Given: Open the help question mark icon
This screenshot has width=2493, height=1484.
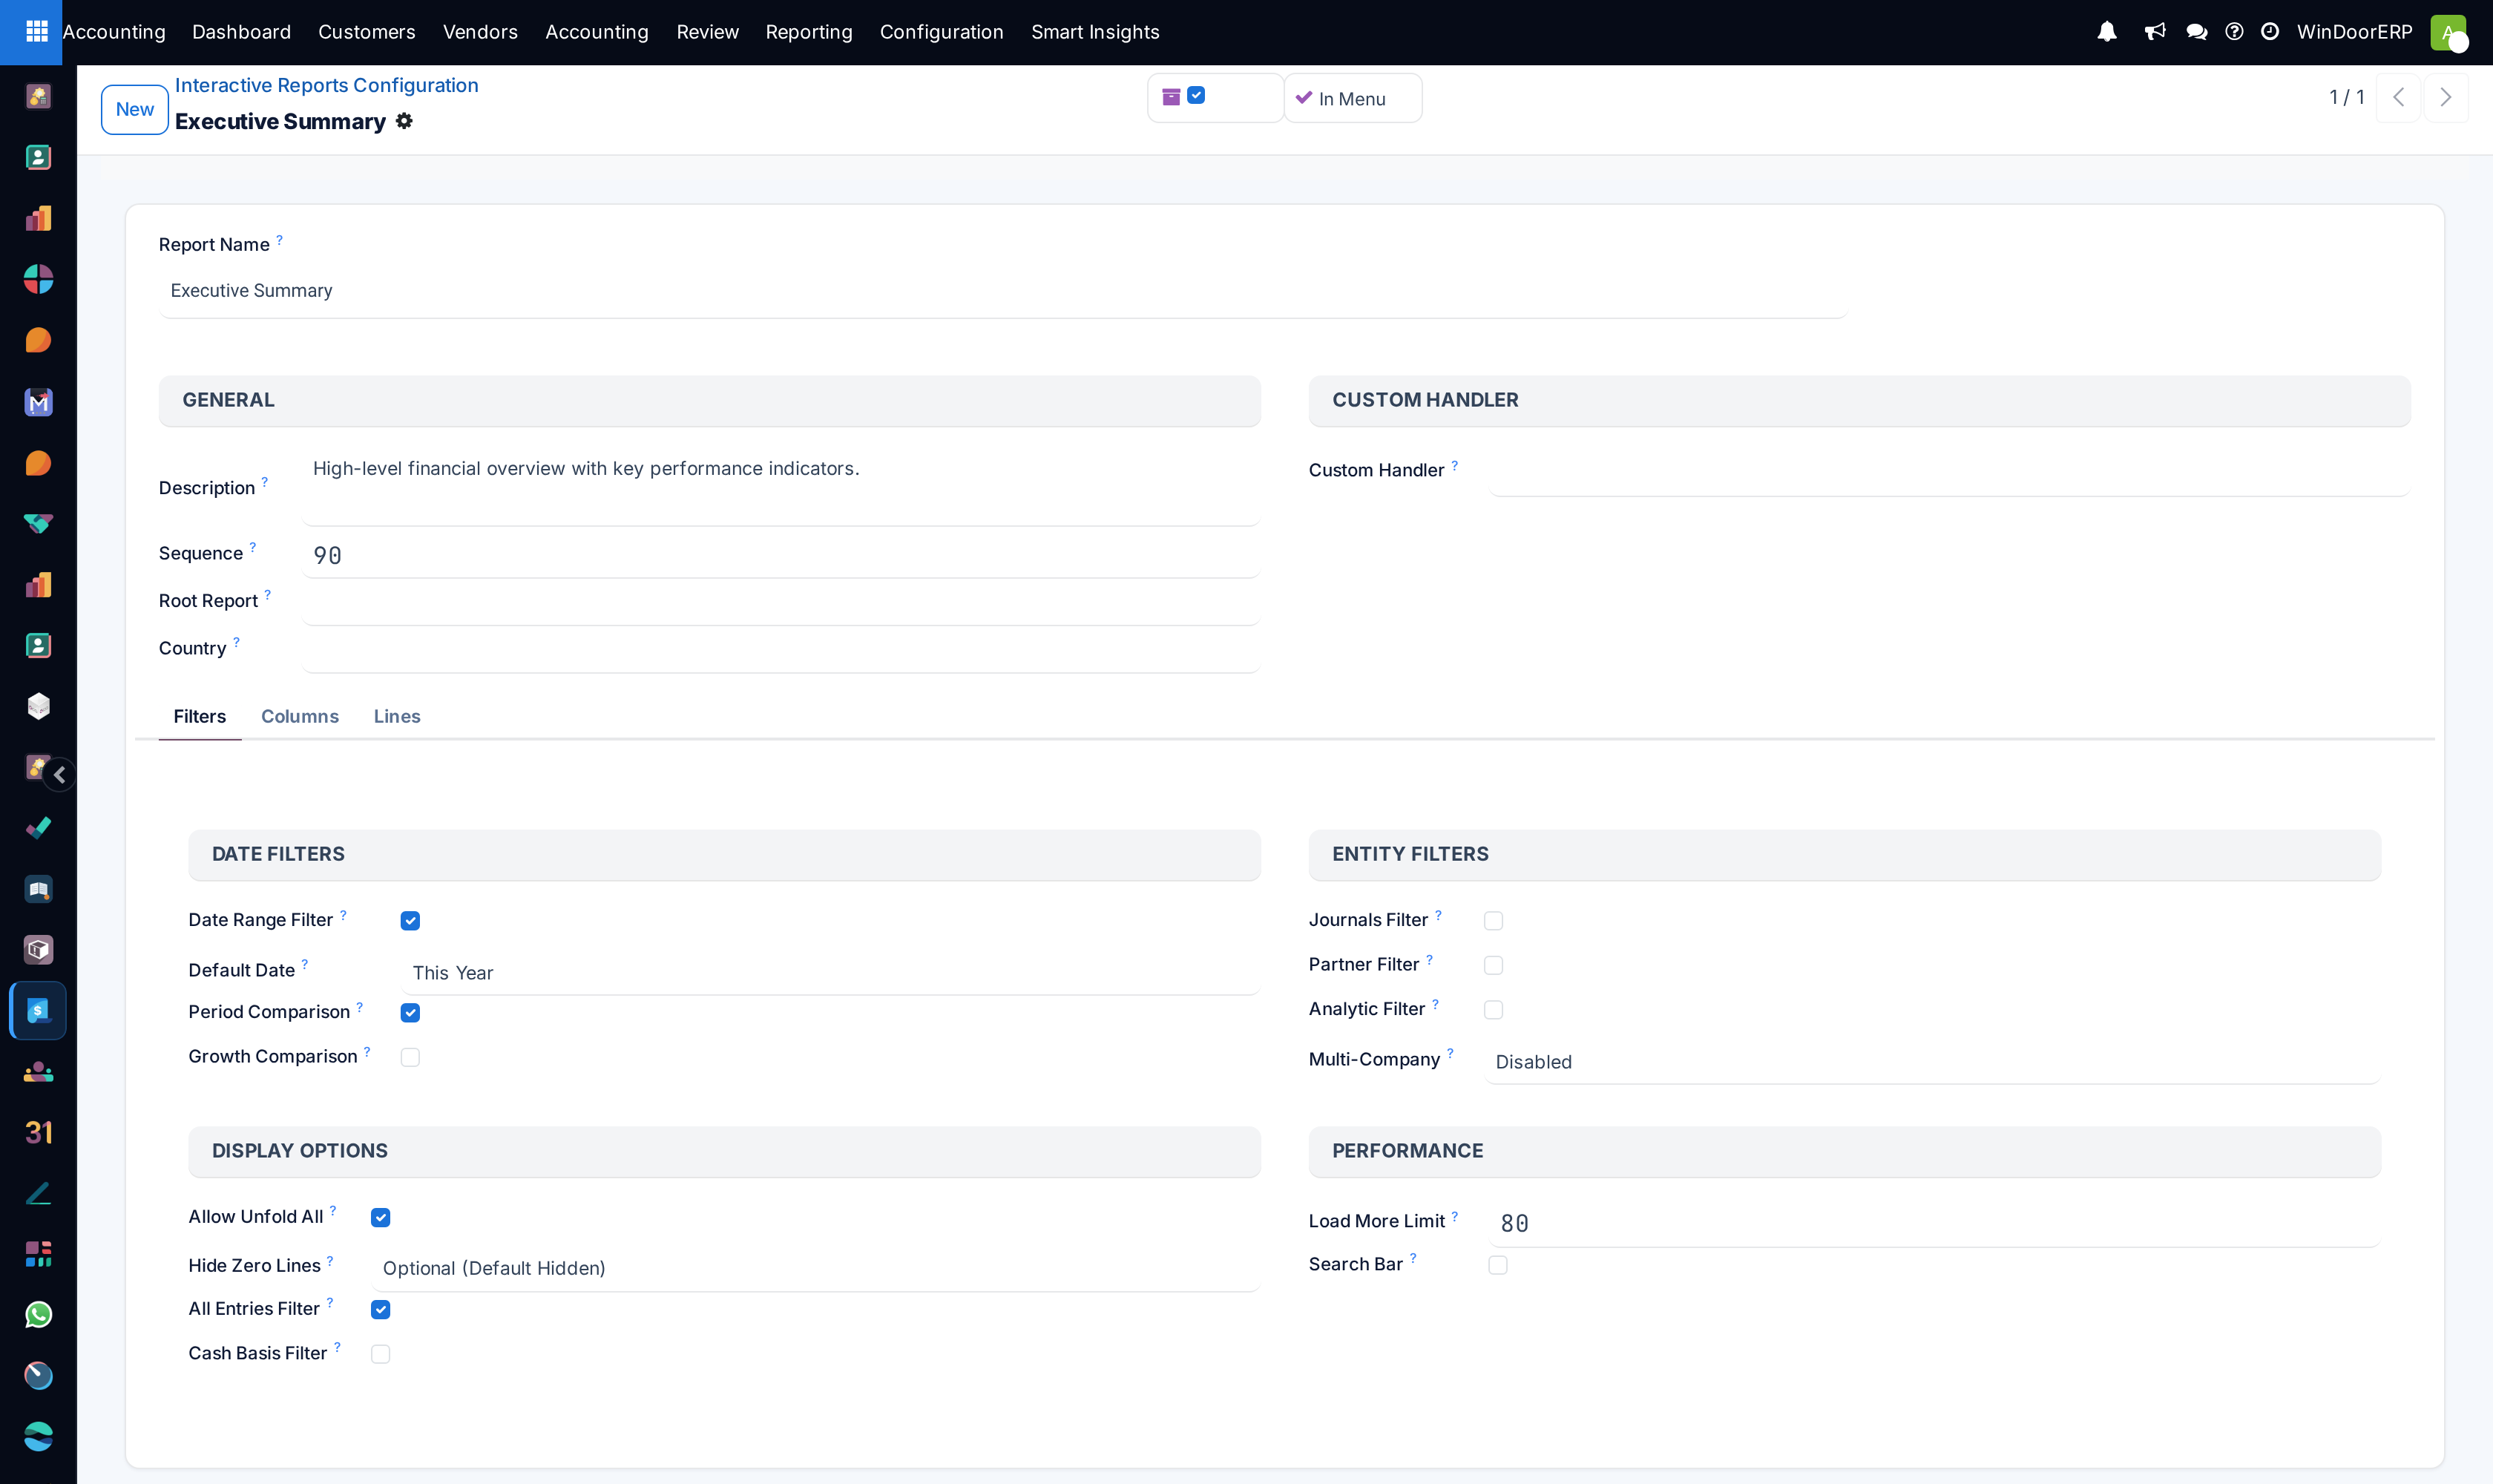Looking at the screenshot, I should coord(2234,32).
